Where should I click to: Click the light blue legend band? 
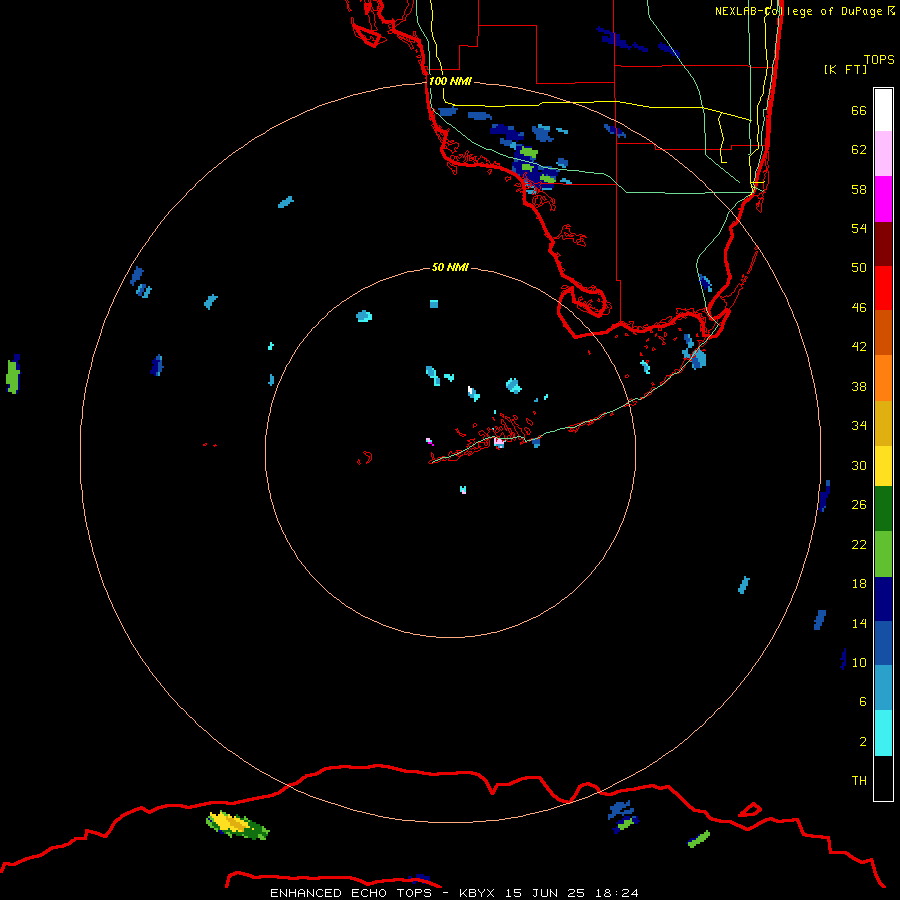point(883,688)
